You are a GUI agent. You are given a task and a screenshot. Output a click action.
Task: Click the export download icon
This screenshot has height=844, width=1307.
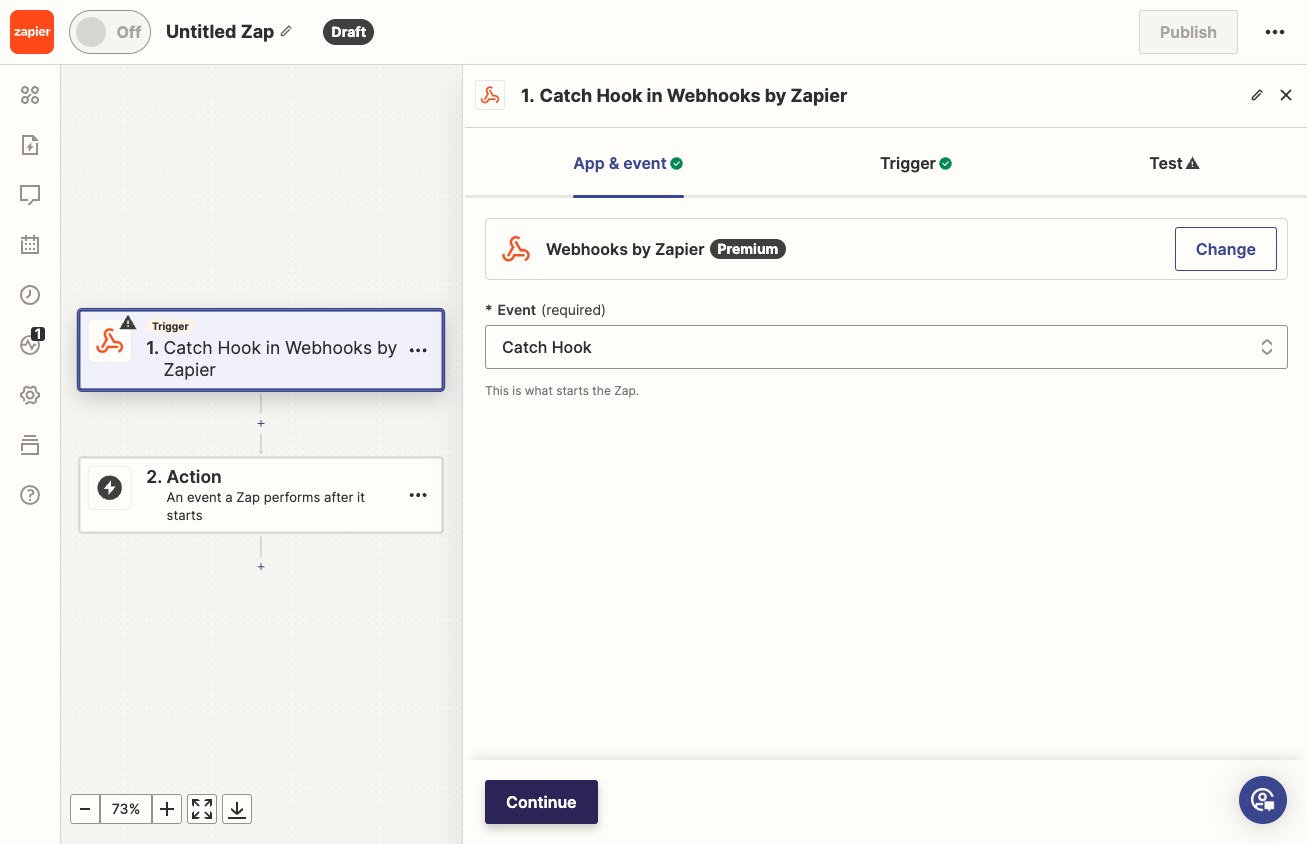coord(237,809)
